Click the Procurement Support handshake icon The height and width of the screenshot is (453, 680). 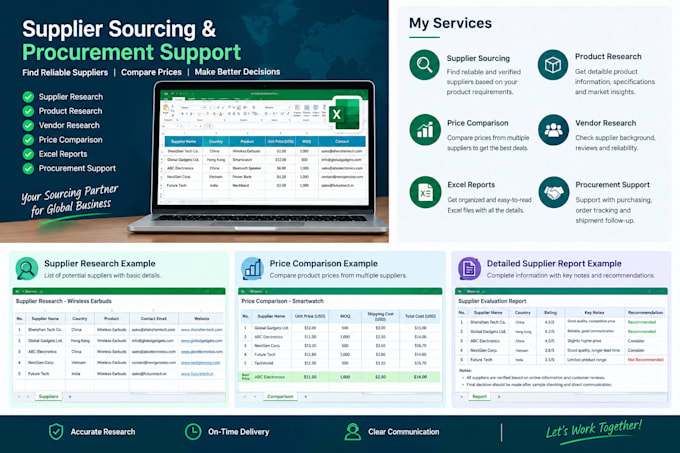coord(554,192)
